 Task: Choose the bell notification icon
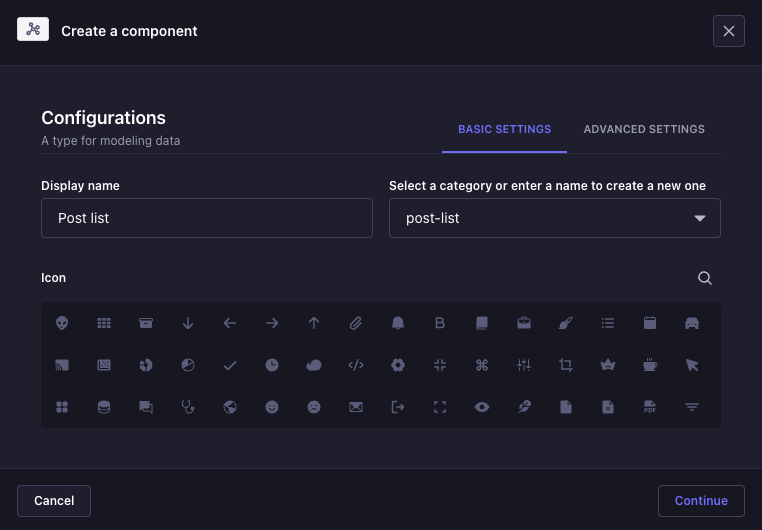click(x=398, y=323)
